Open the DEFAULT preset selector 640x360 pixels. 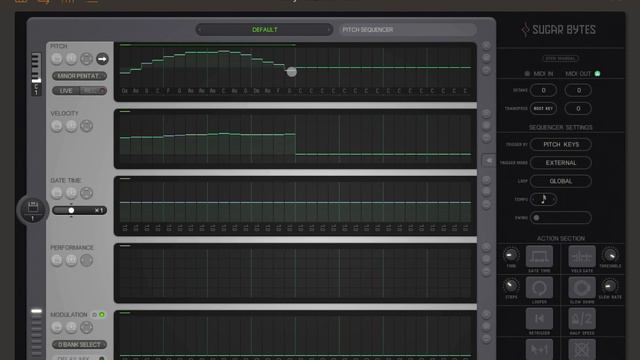coord(264,30)
